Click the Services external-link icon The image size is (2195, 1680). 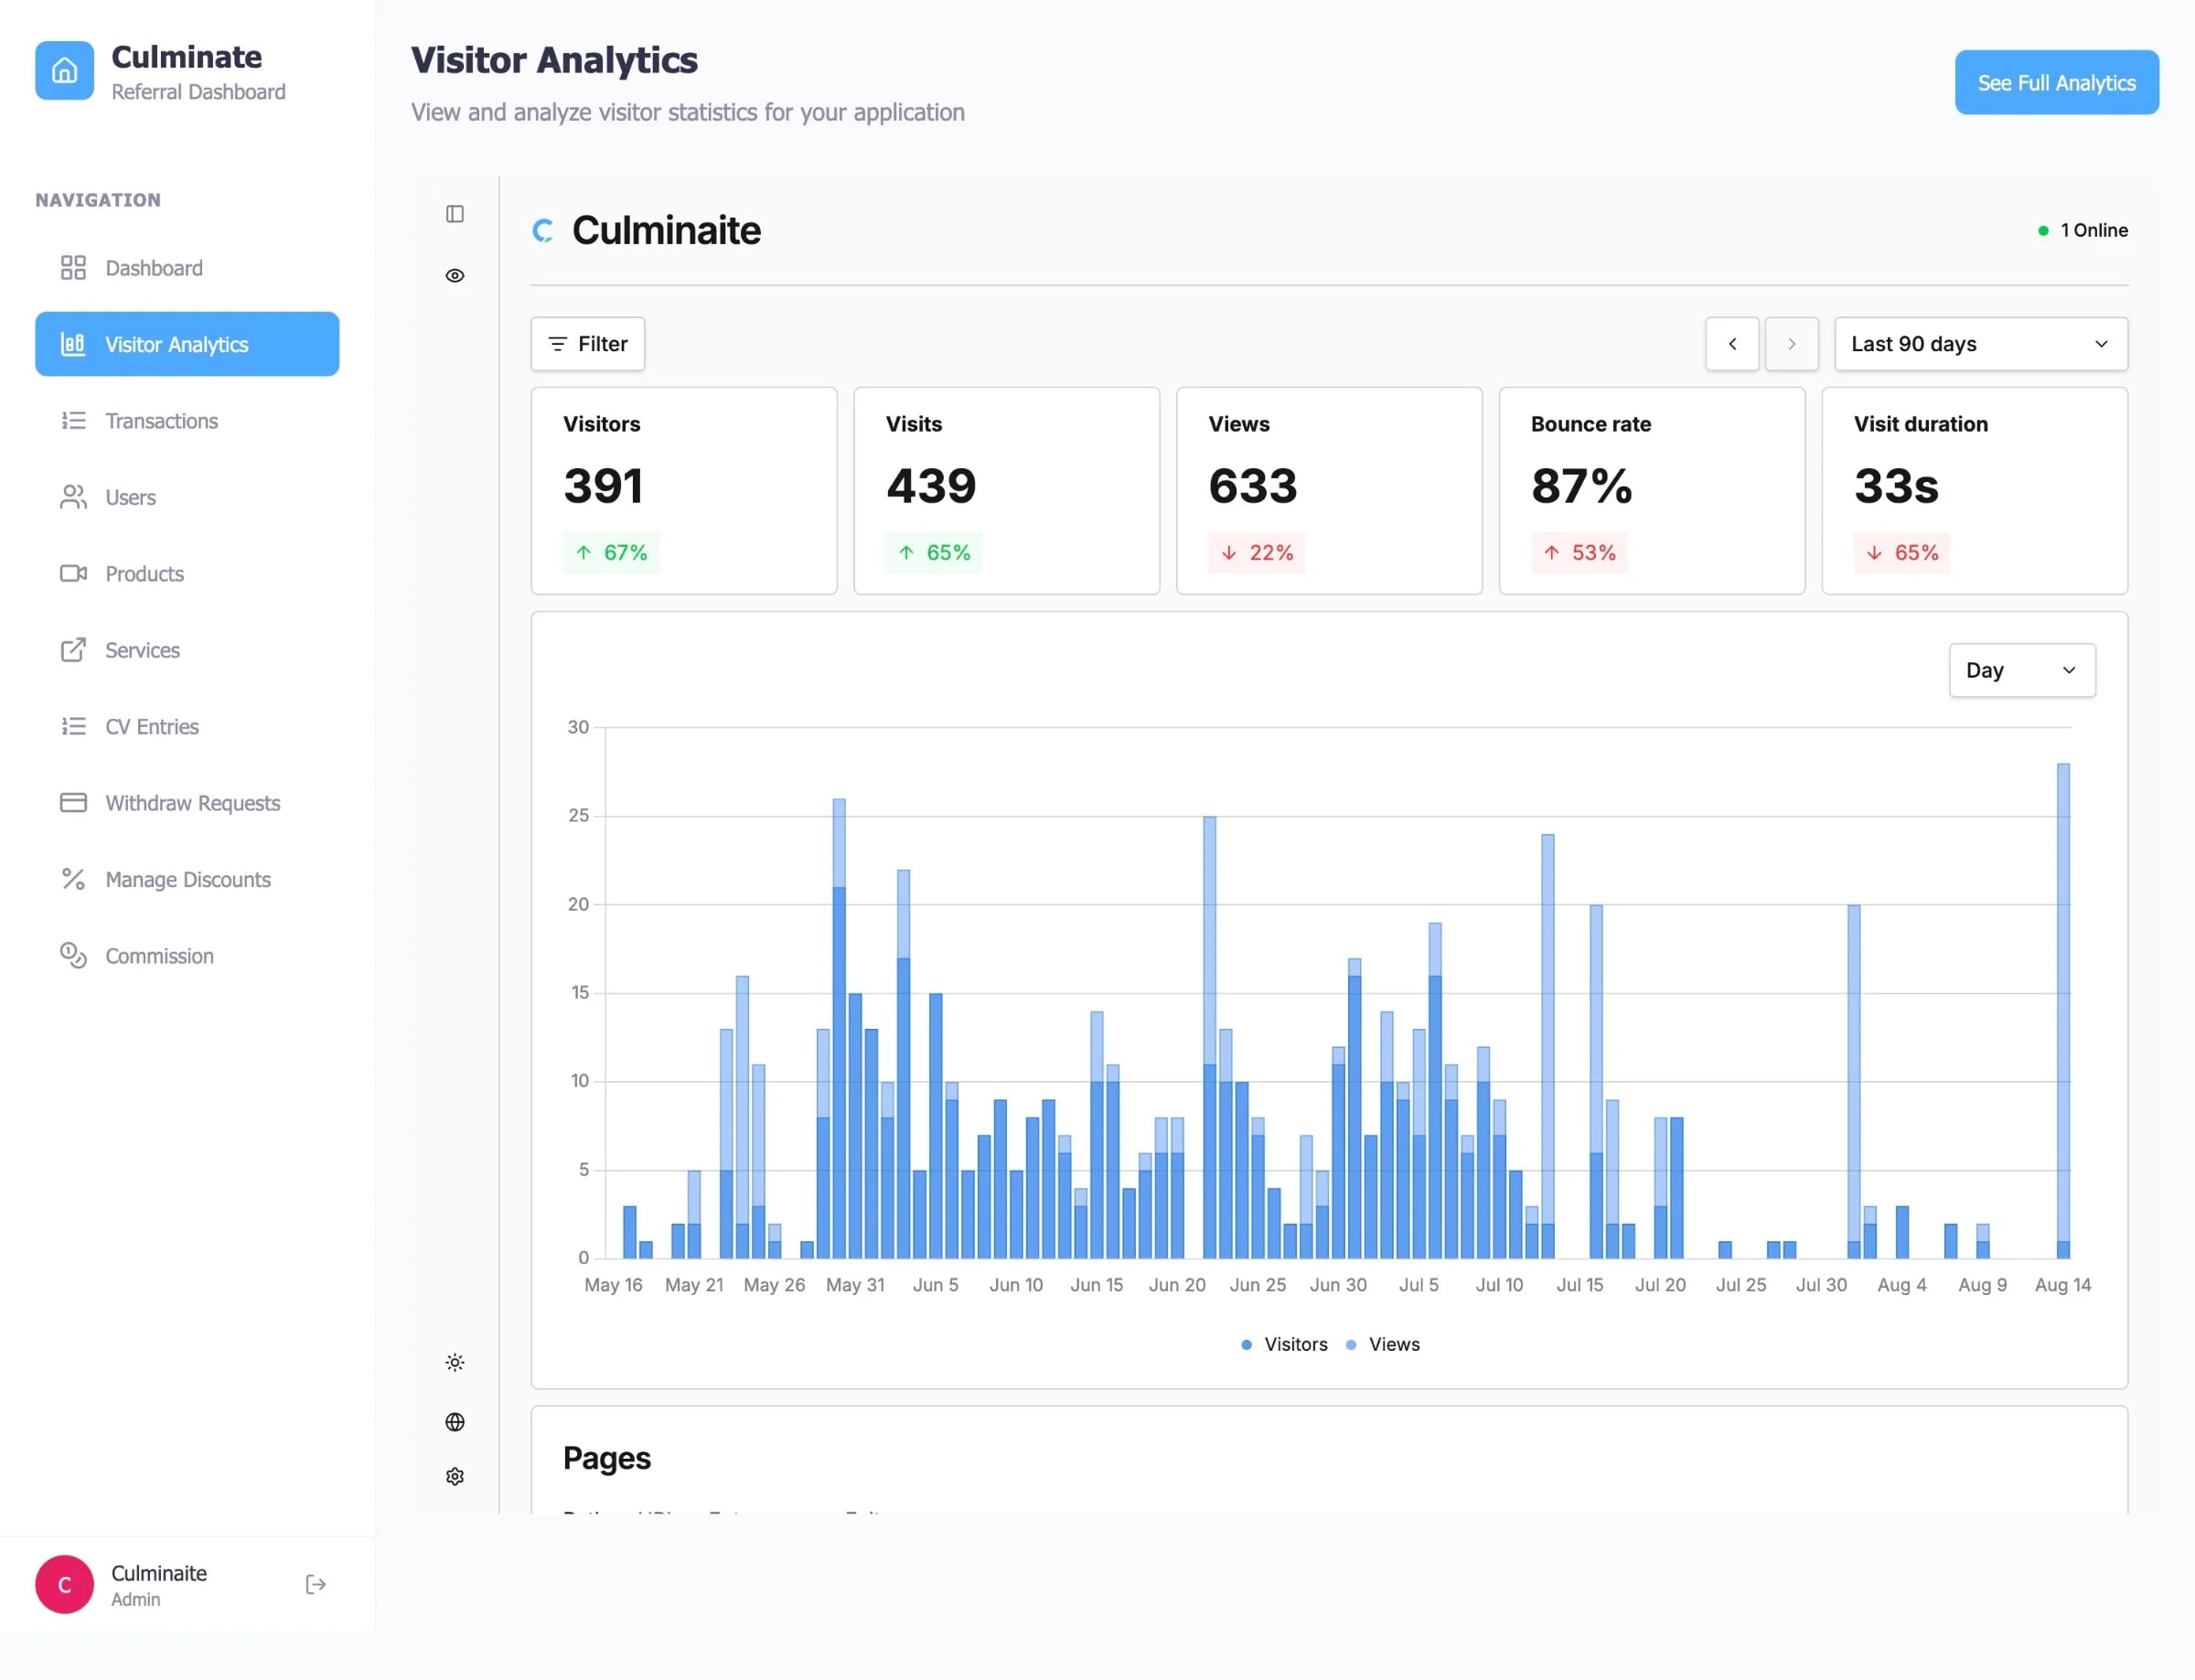click(x=73, y=650)
